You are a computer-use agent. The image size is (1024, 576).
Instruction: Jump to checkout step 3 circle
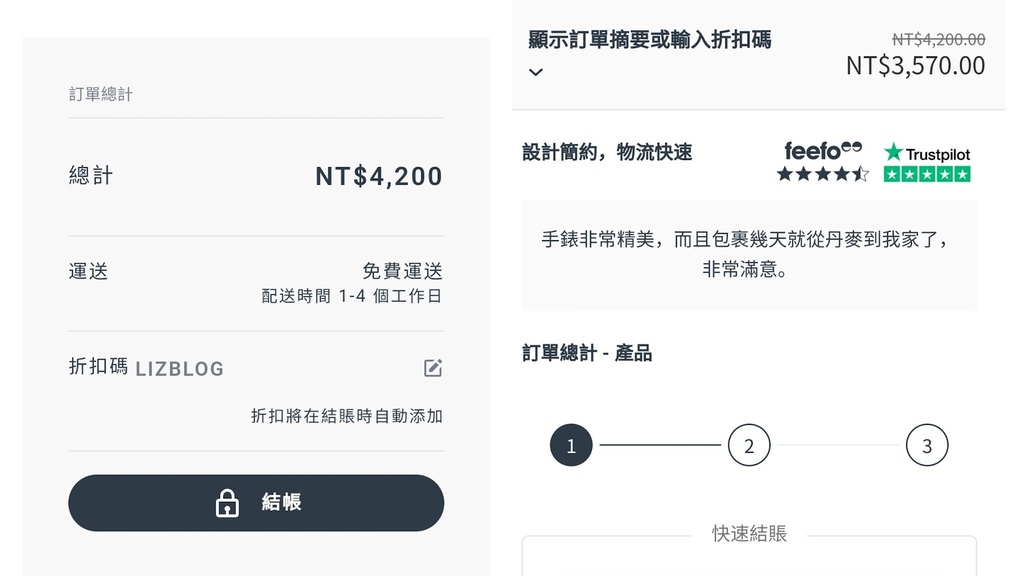coord(927,445)
